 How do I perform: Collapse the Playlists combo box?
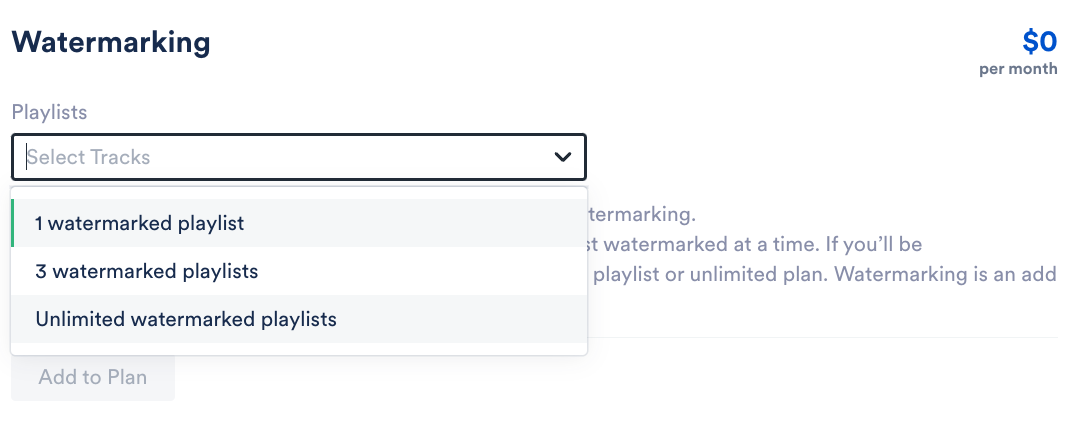click(x=563, y=157)
